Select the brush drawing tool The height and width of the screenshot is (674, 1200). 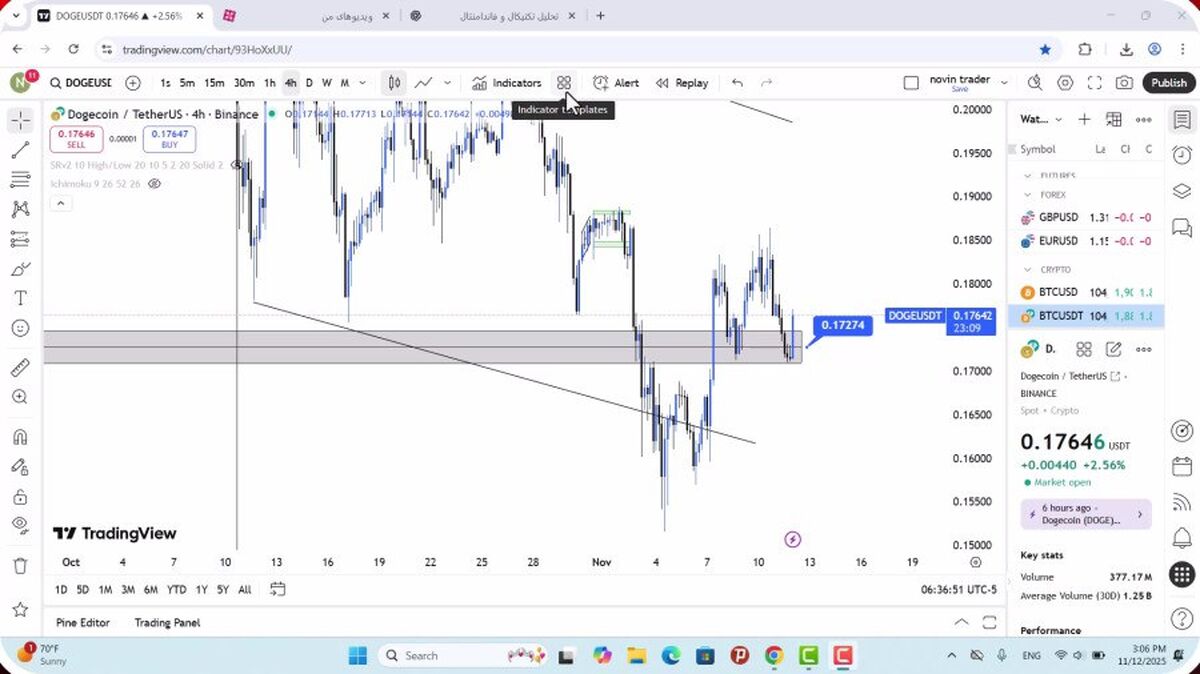click(20, 269)
